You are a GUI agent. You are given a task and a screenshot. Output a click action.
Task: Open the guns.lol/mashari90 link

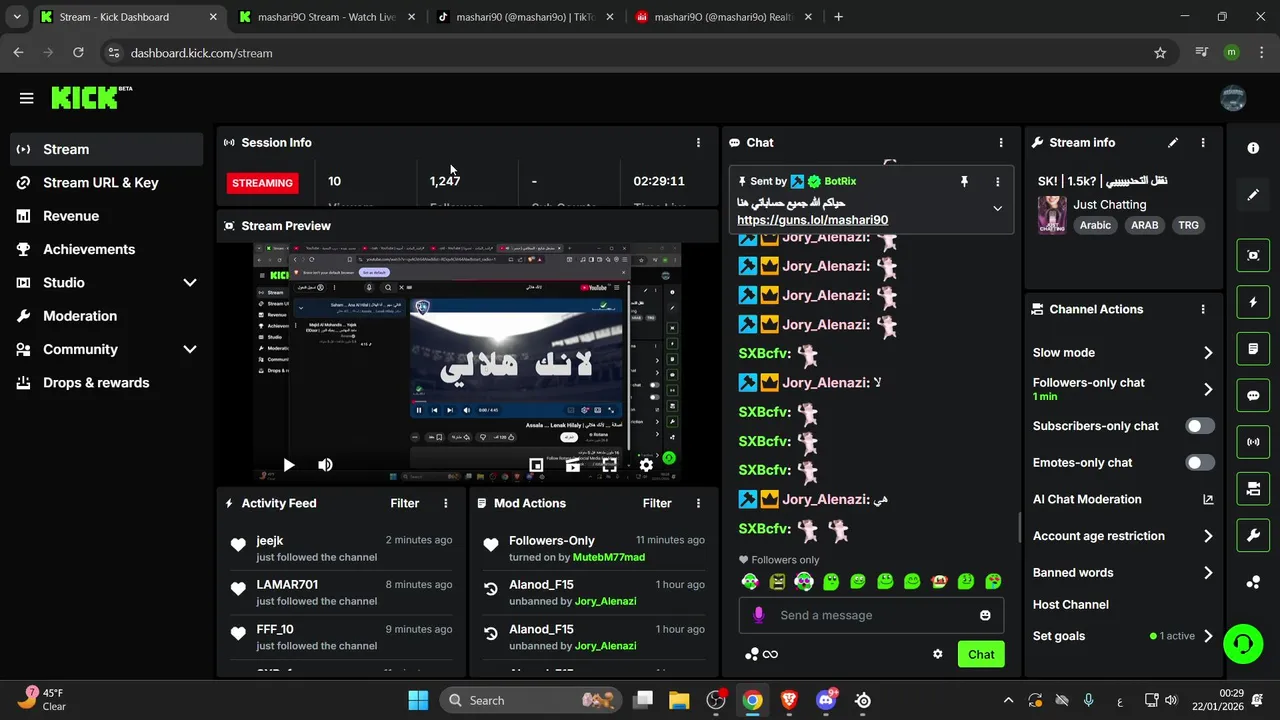click(x=812, y=220)
